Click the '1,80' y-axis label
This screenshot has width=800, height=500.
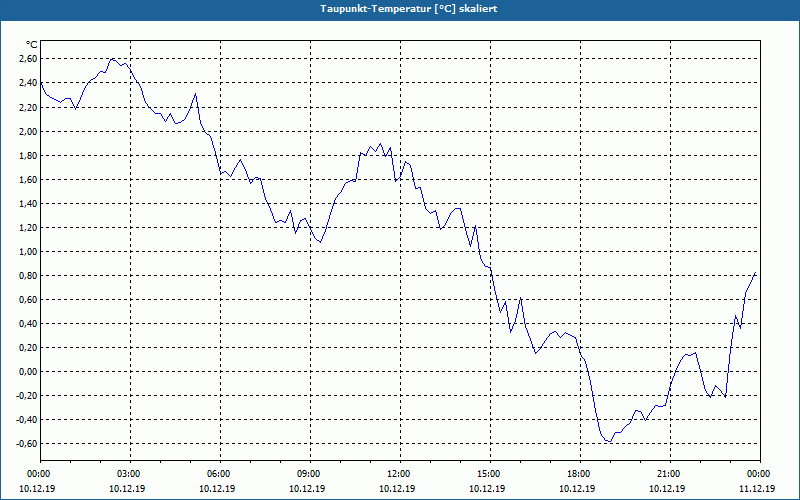[29, 155]
